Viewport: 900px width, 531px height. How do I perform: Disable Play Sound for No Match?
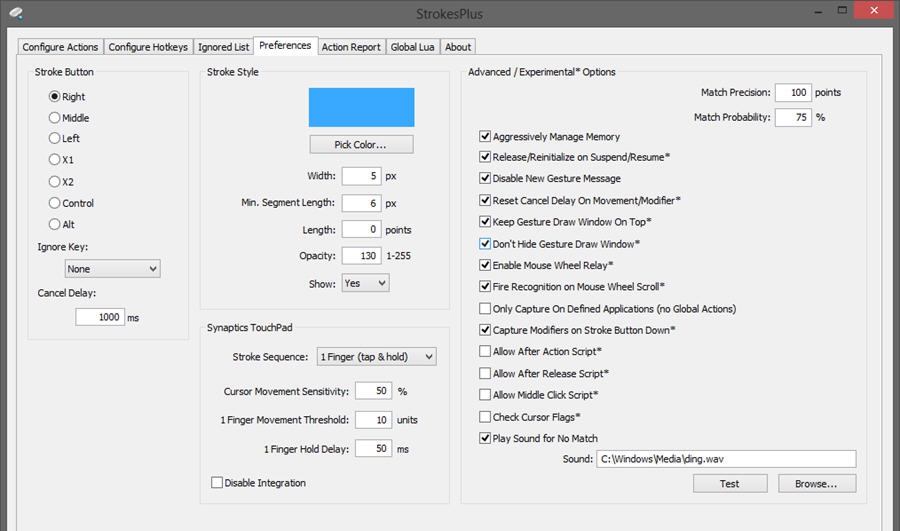[x=486, y=438]
